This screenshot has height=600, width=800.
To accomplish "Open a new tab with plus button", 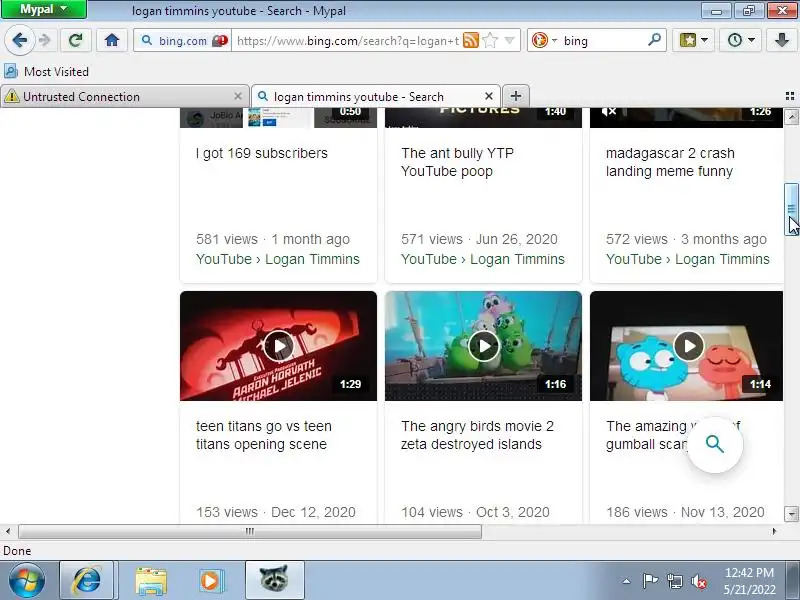I will coord(516,96).
